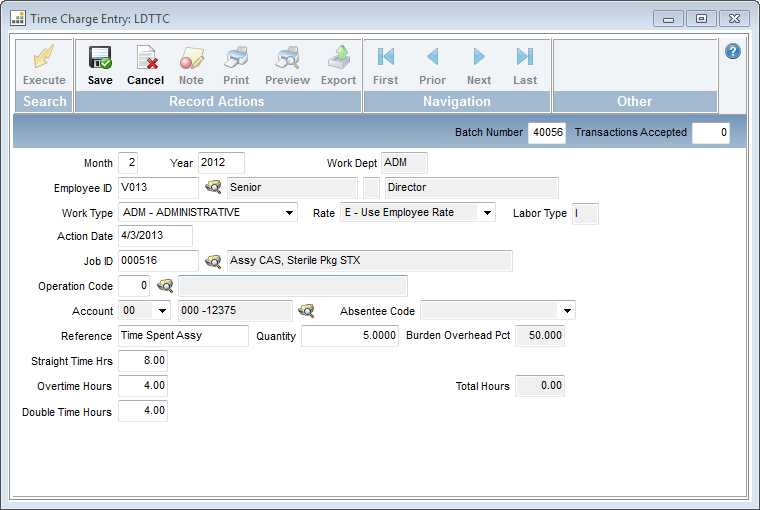The image size is (760, 510).
Task: Open the Work Type dropdown
Action: click(289, 213)
